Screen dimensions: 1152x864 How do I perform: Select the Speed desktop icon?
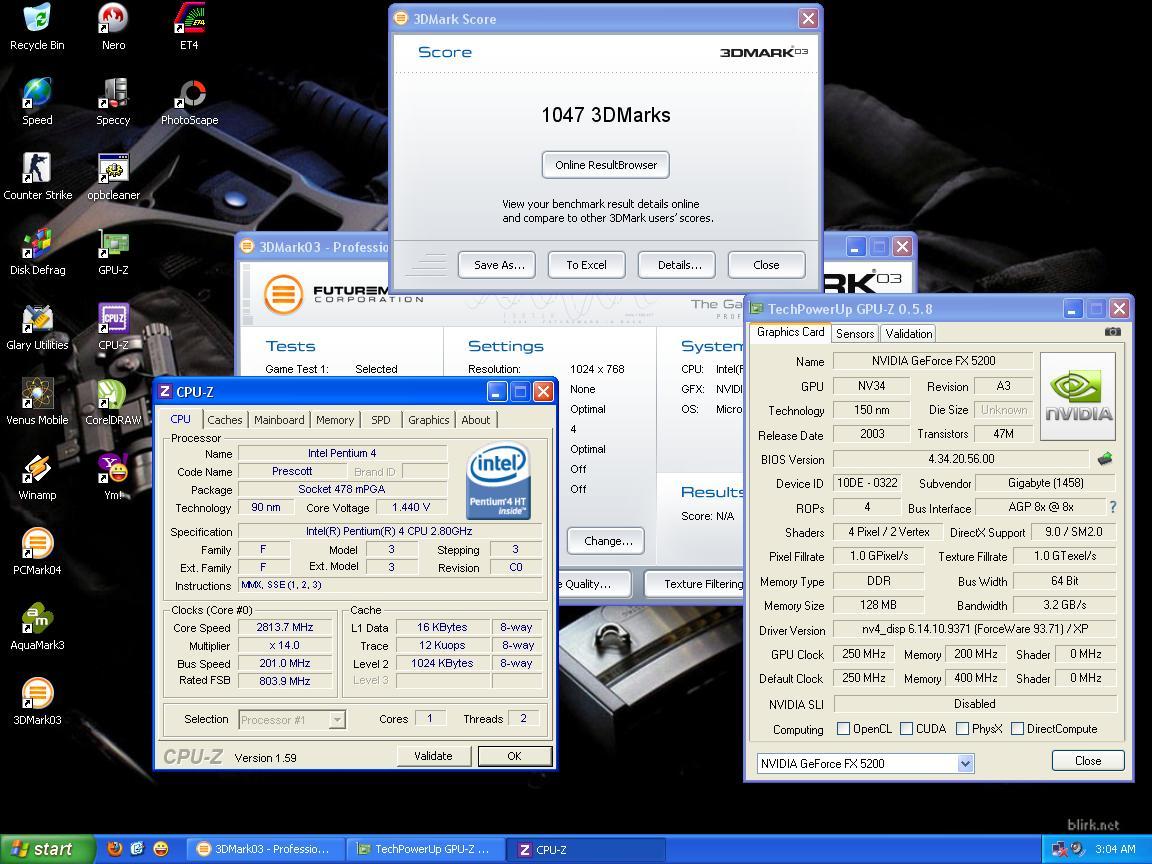(37, 102)
